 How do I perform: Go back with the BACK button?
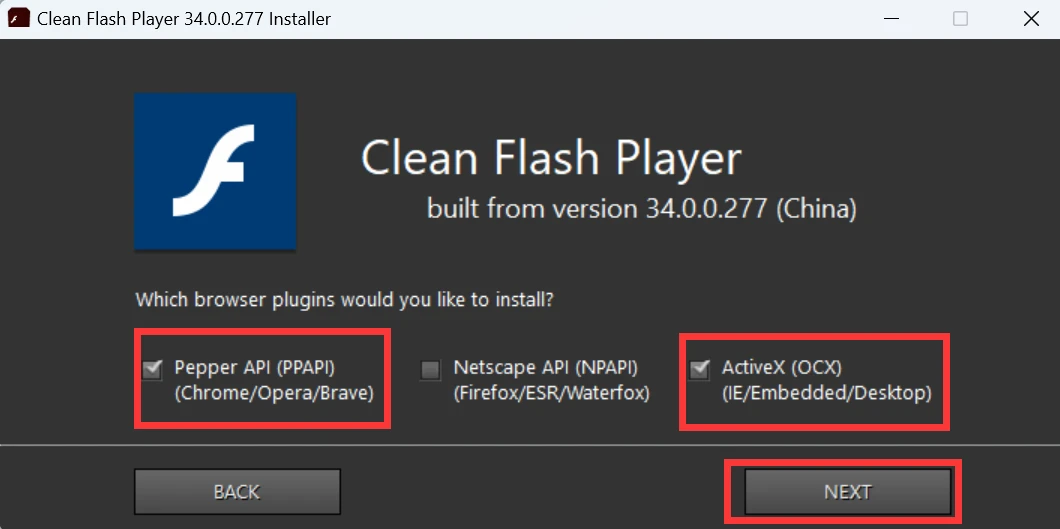point(237,492)
